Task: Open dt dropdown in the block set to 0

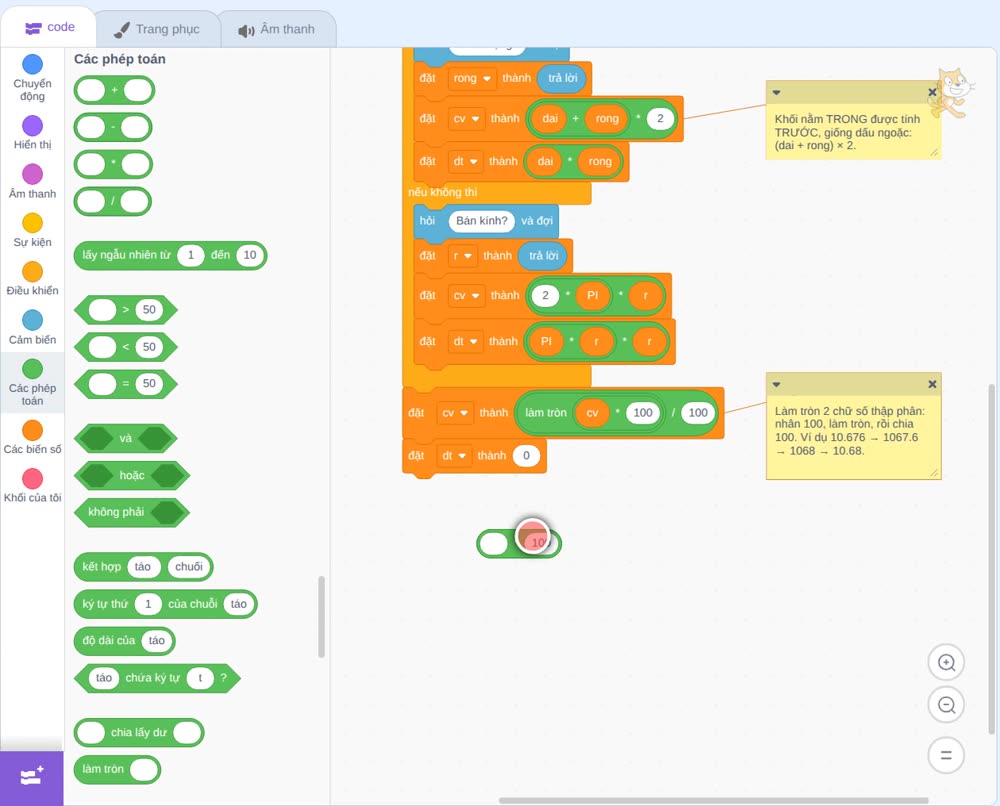Action: pyautogui.click(x=453, y=456)
